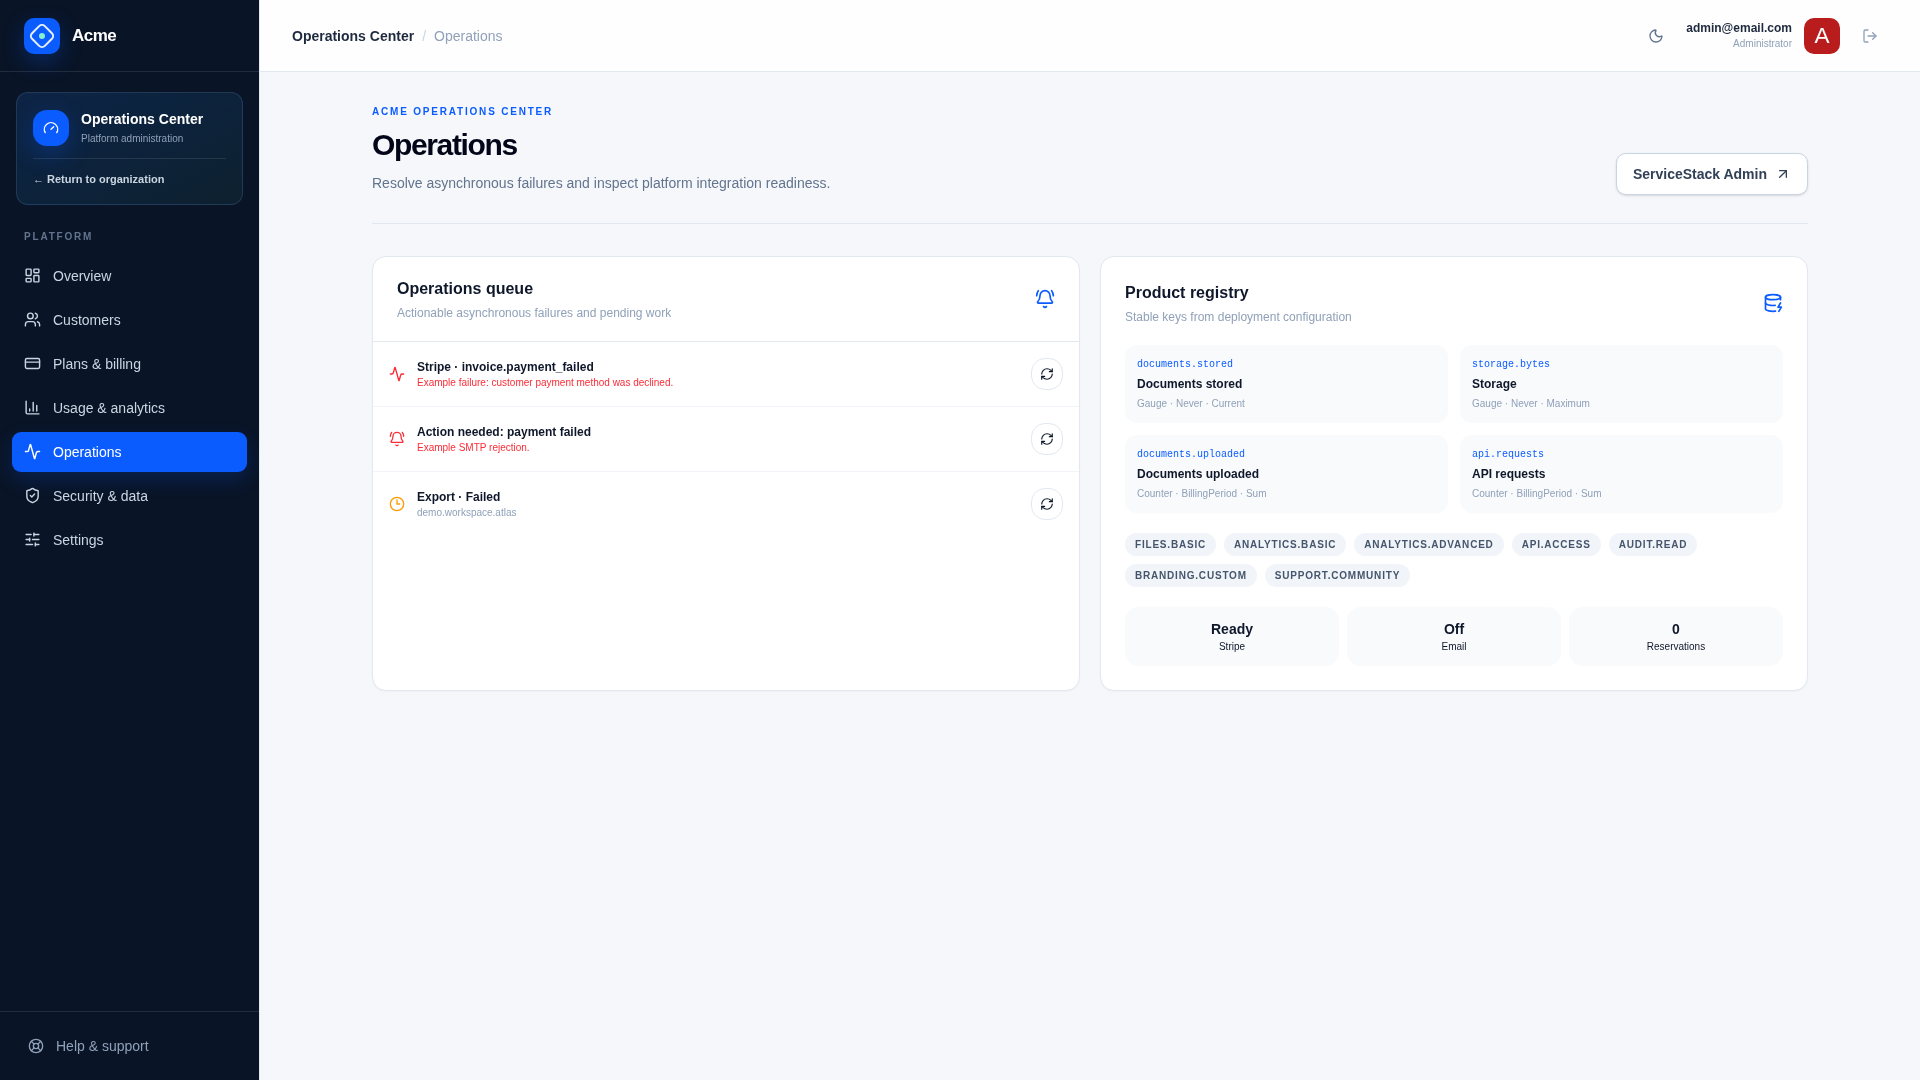Viewport: 1920px width, 1080px height.
Task: Select the Documents uploaded card
Action: point(1286,474)
